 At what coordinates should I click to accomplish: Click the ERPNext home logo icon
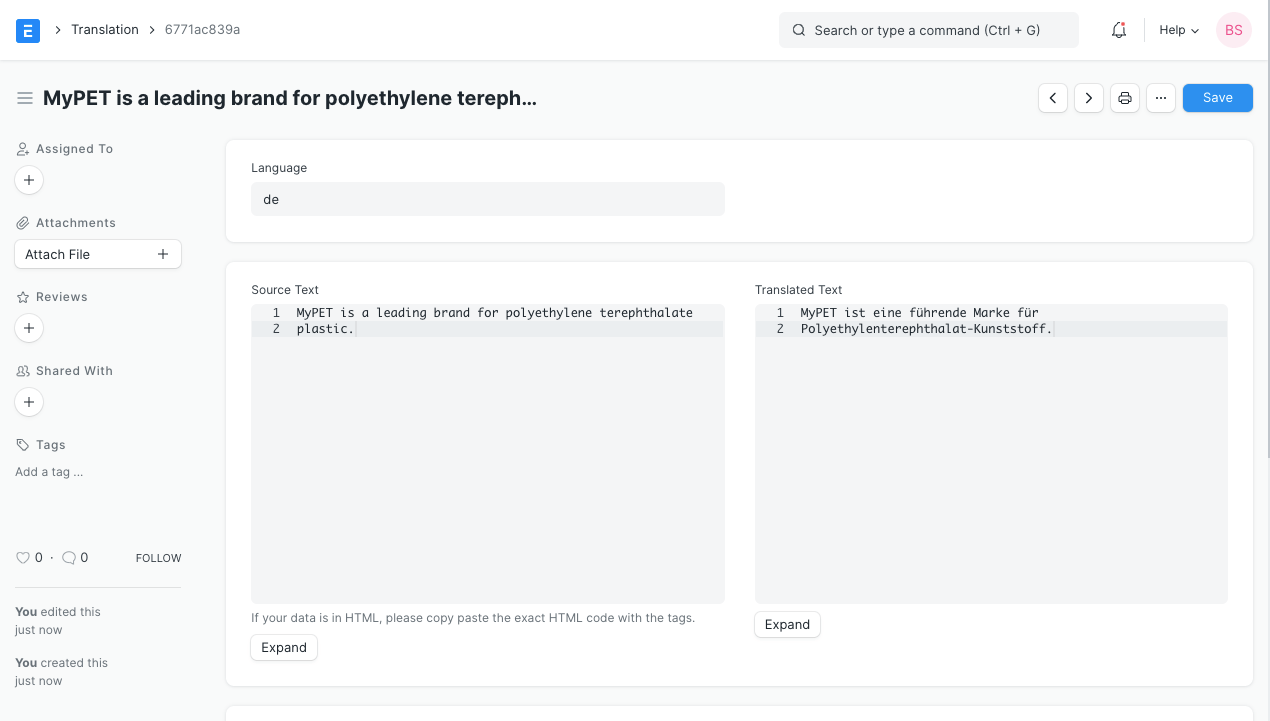click(28, 30)
